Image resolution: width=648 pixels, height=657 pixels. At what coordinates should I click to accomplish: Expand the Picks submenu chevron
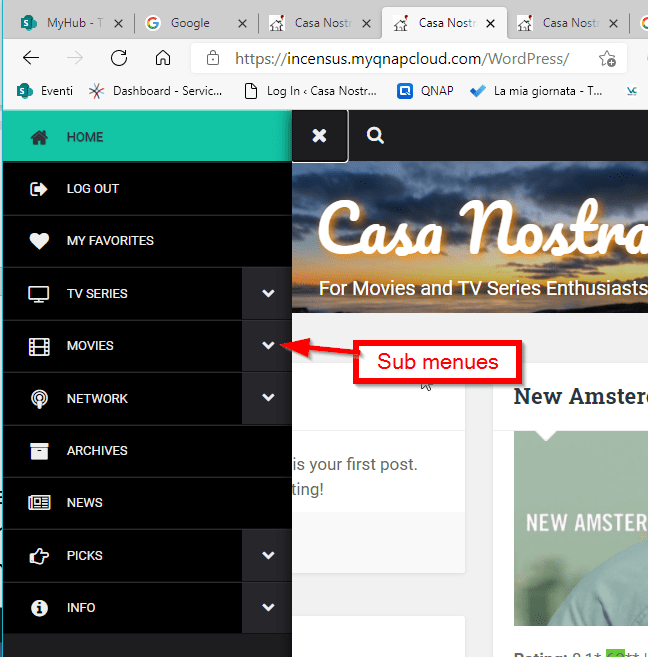click(x=268, y=555)
